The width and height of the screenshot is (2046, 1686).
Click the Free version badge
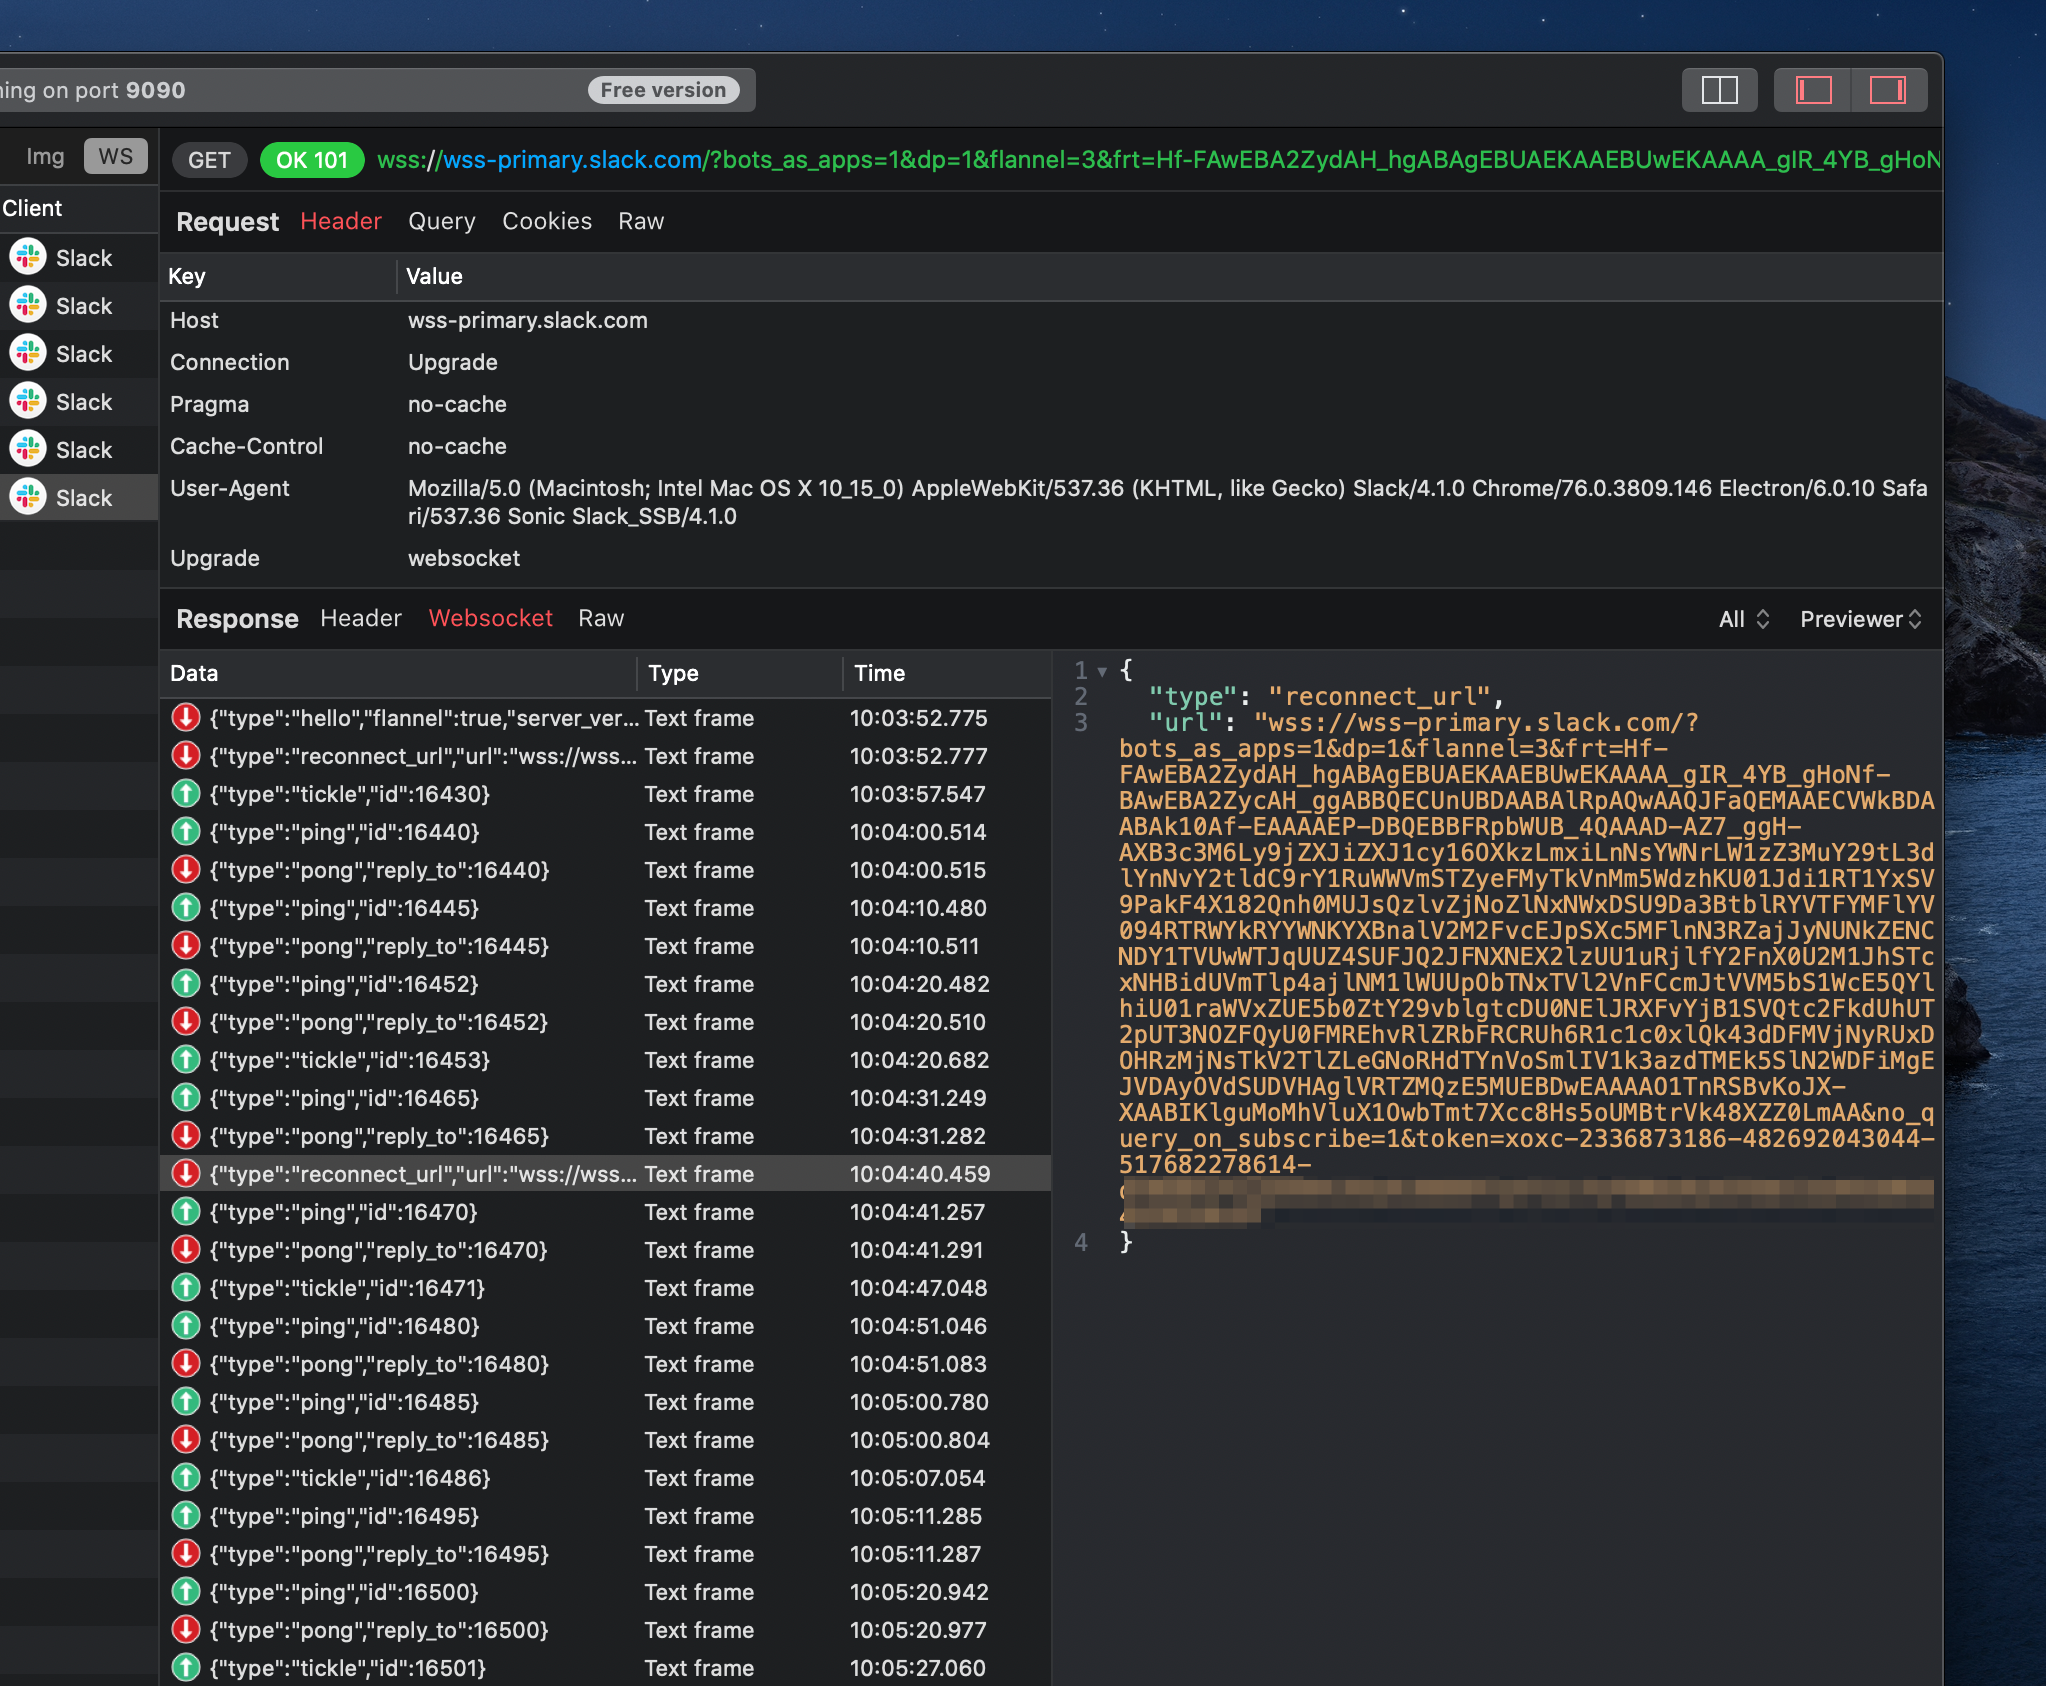point(663,90)
